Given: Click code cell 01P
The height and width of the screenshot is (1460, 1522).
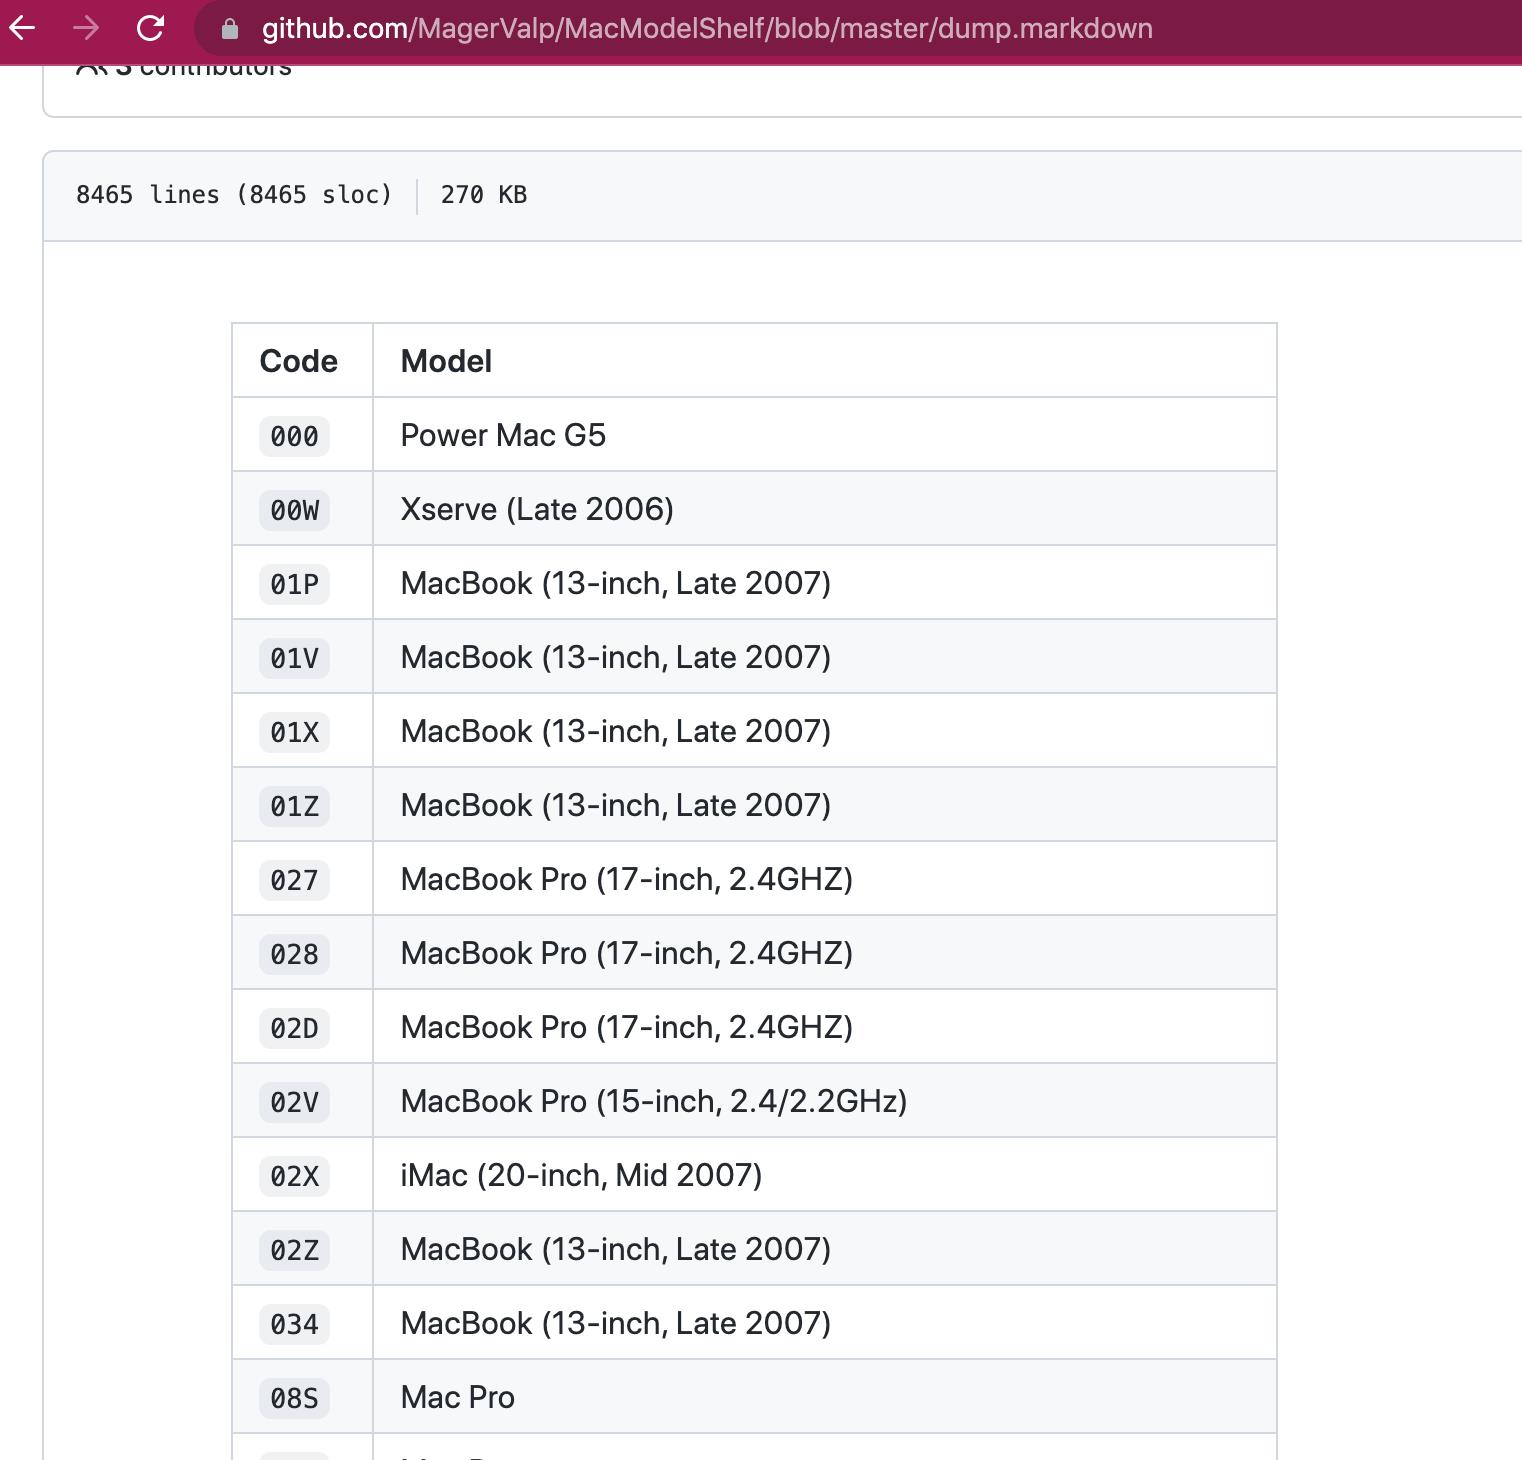Looking at the screenshot, I should 294,584.
